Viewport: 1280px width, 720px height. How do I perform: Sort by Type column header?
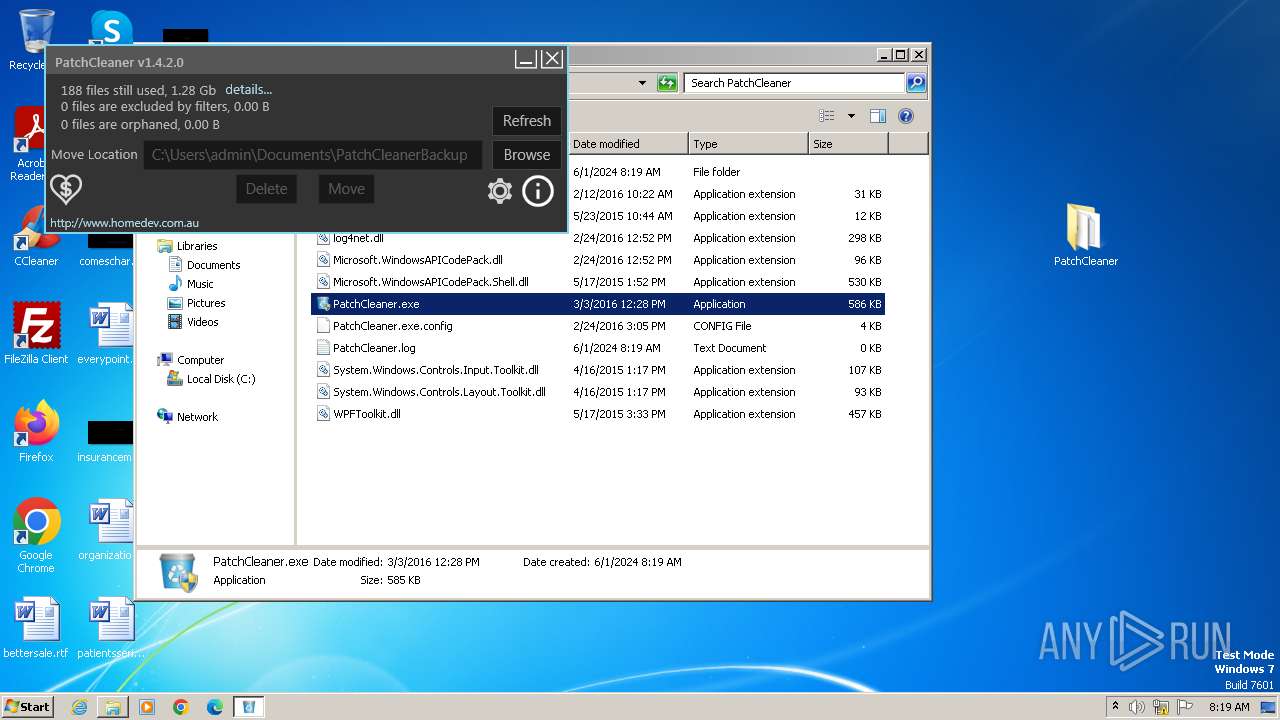(748, 144)
